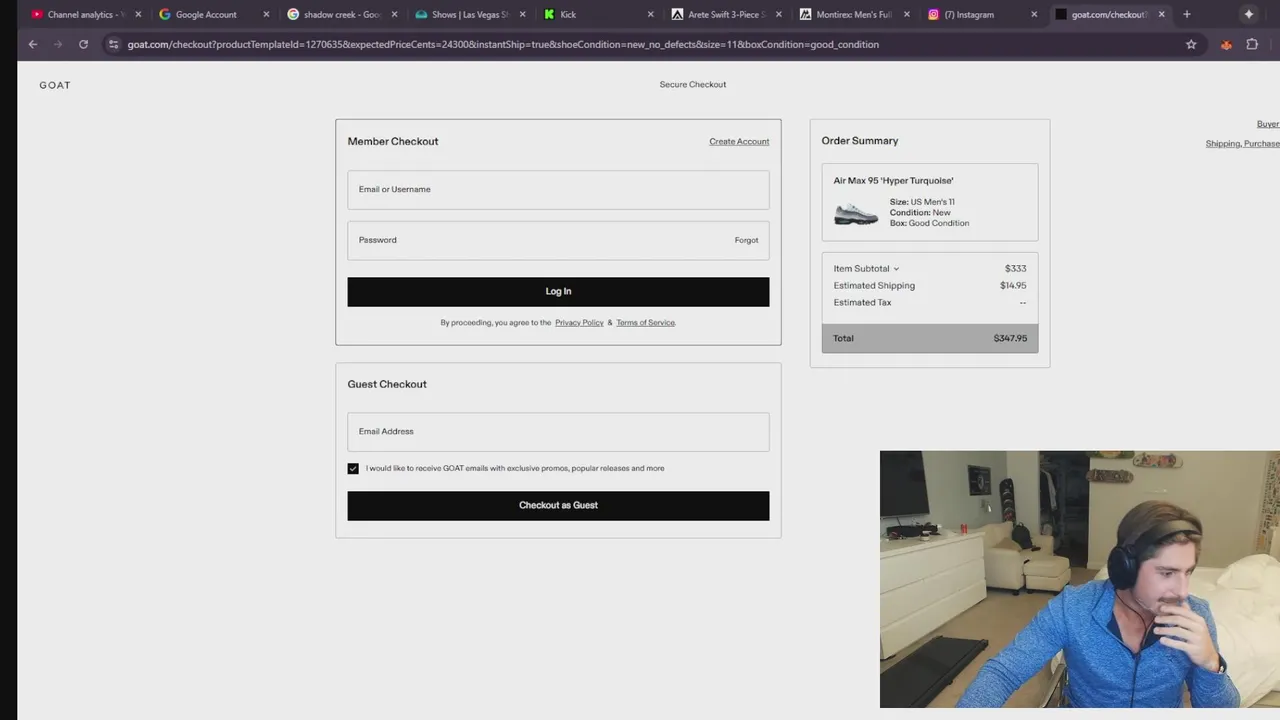Click the GOAT logo
Screen dimensions: 1280x720
pyautogui.click(x=55, y=85)
